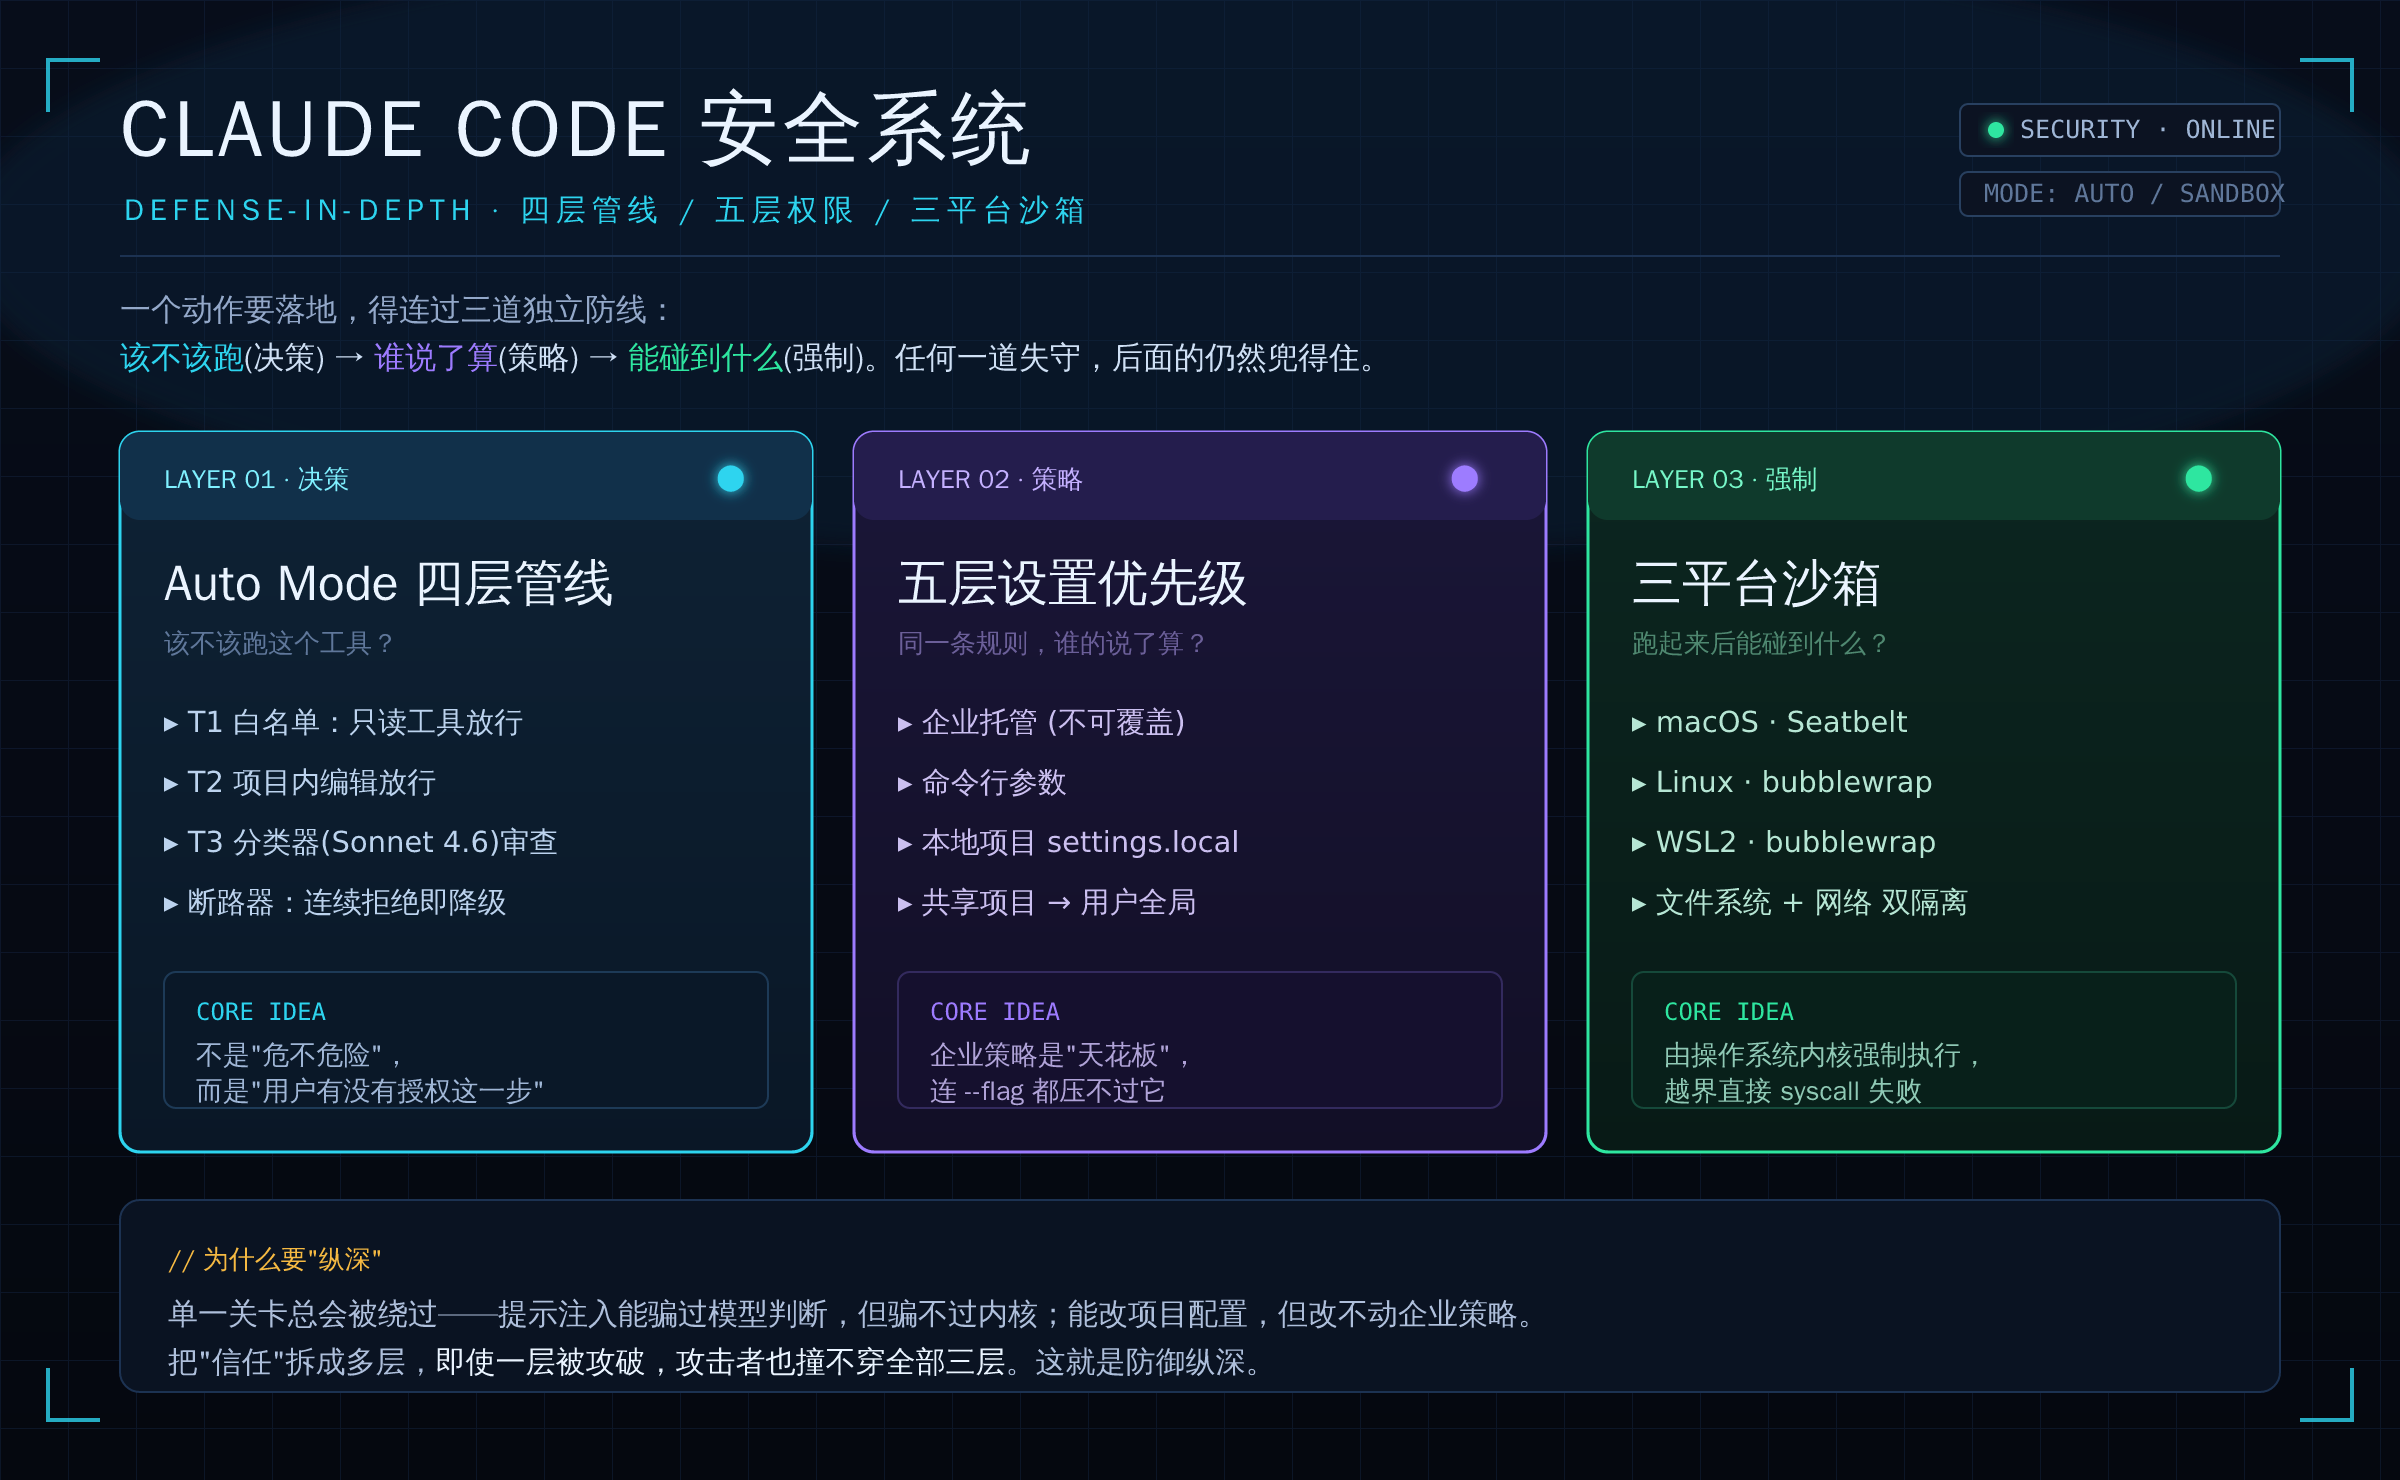Click the row 企业托管 (不可覆盖)
2400x1480 pixels.
(x=1041, y=723)
